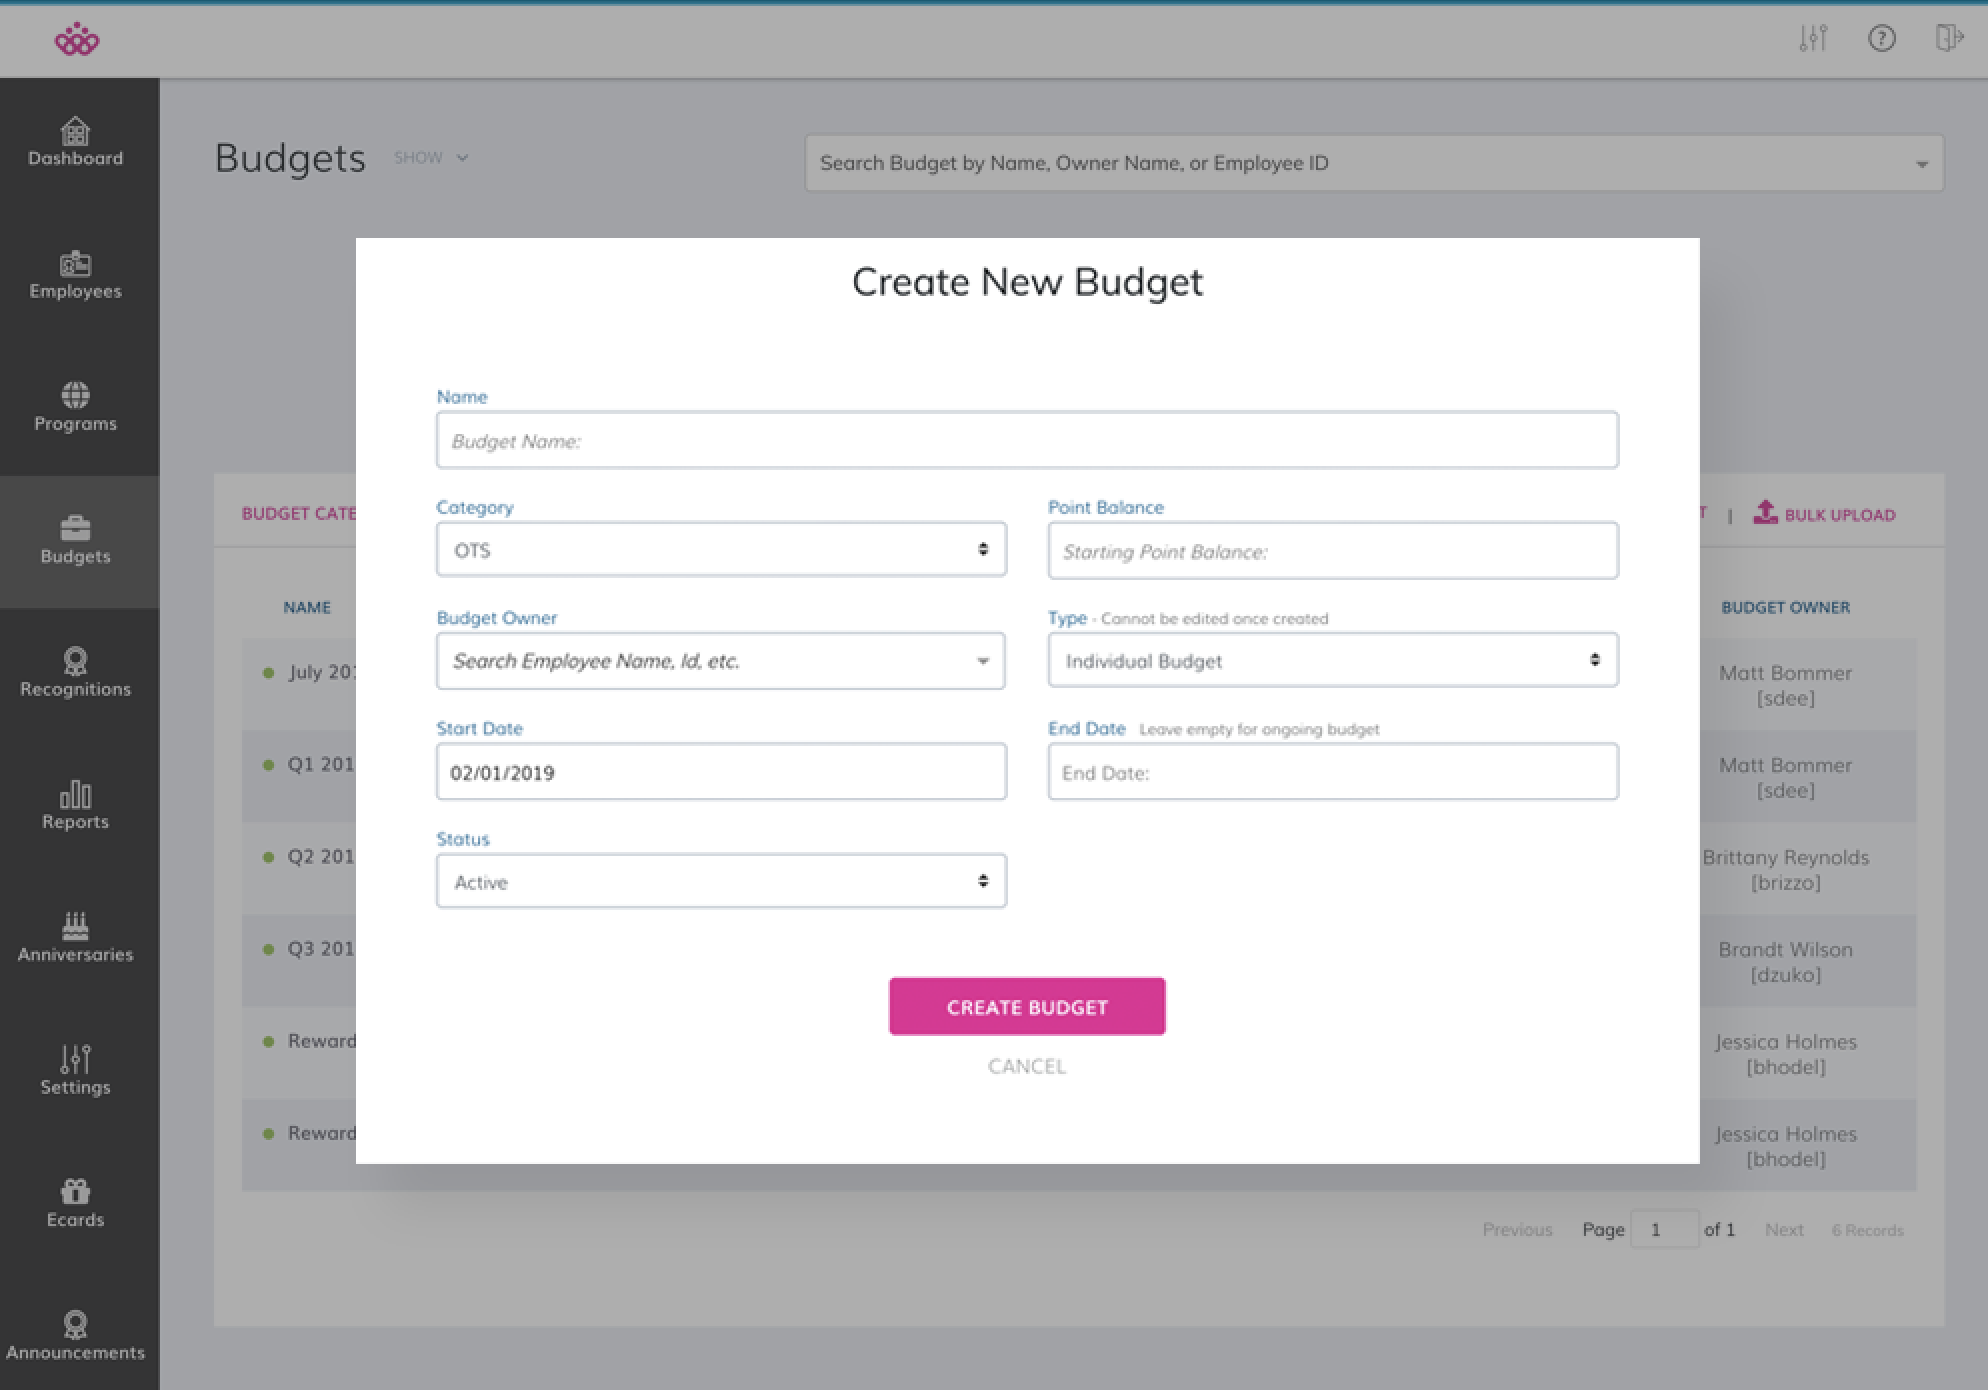1988x1390 pixels.
Task: Click the help question mark icon
Action: pos(1881,39)
